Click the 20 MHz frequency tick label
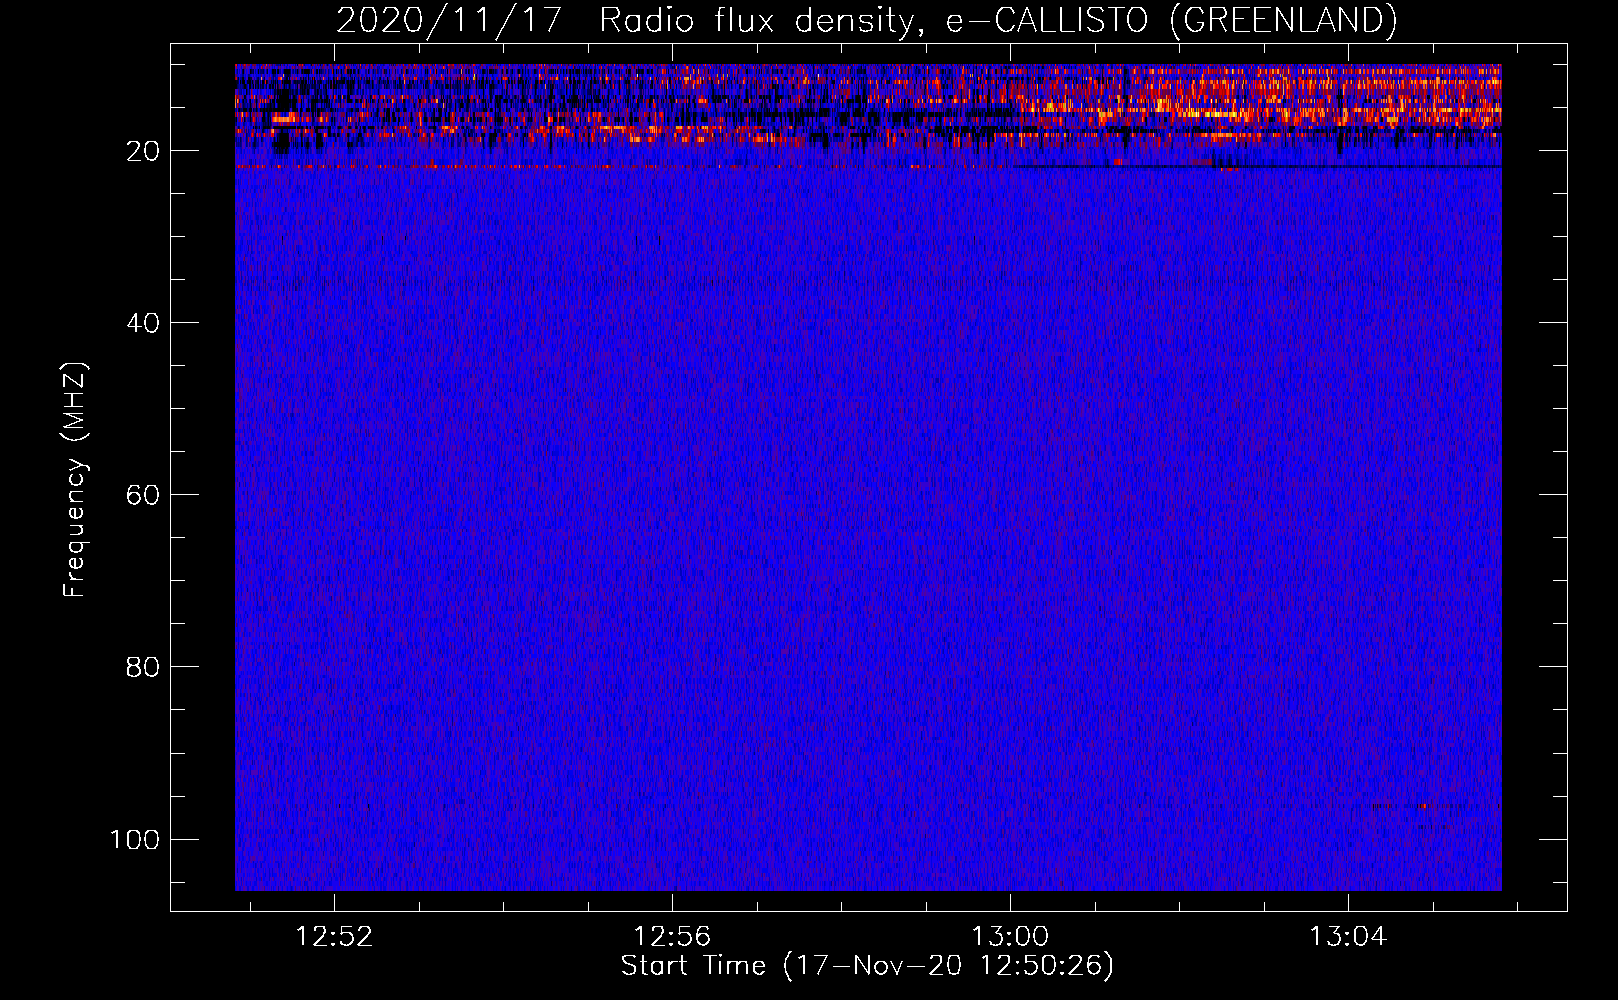This screenshot has height=1000, width=1618. tap(143, 151)
